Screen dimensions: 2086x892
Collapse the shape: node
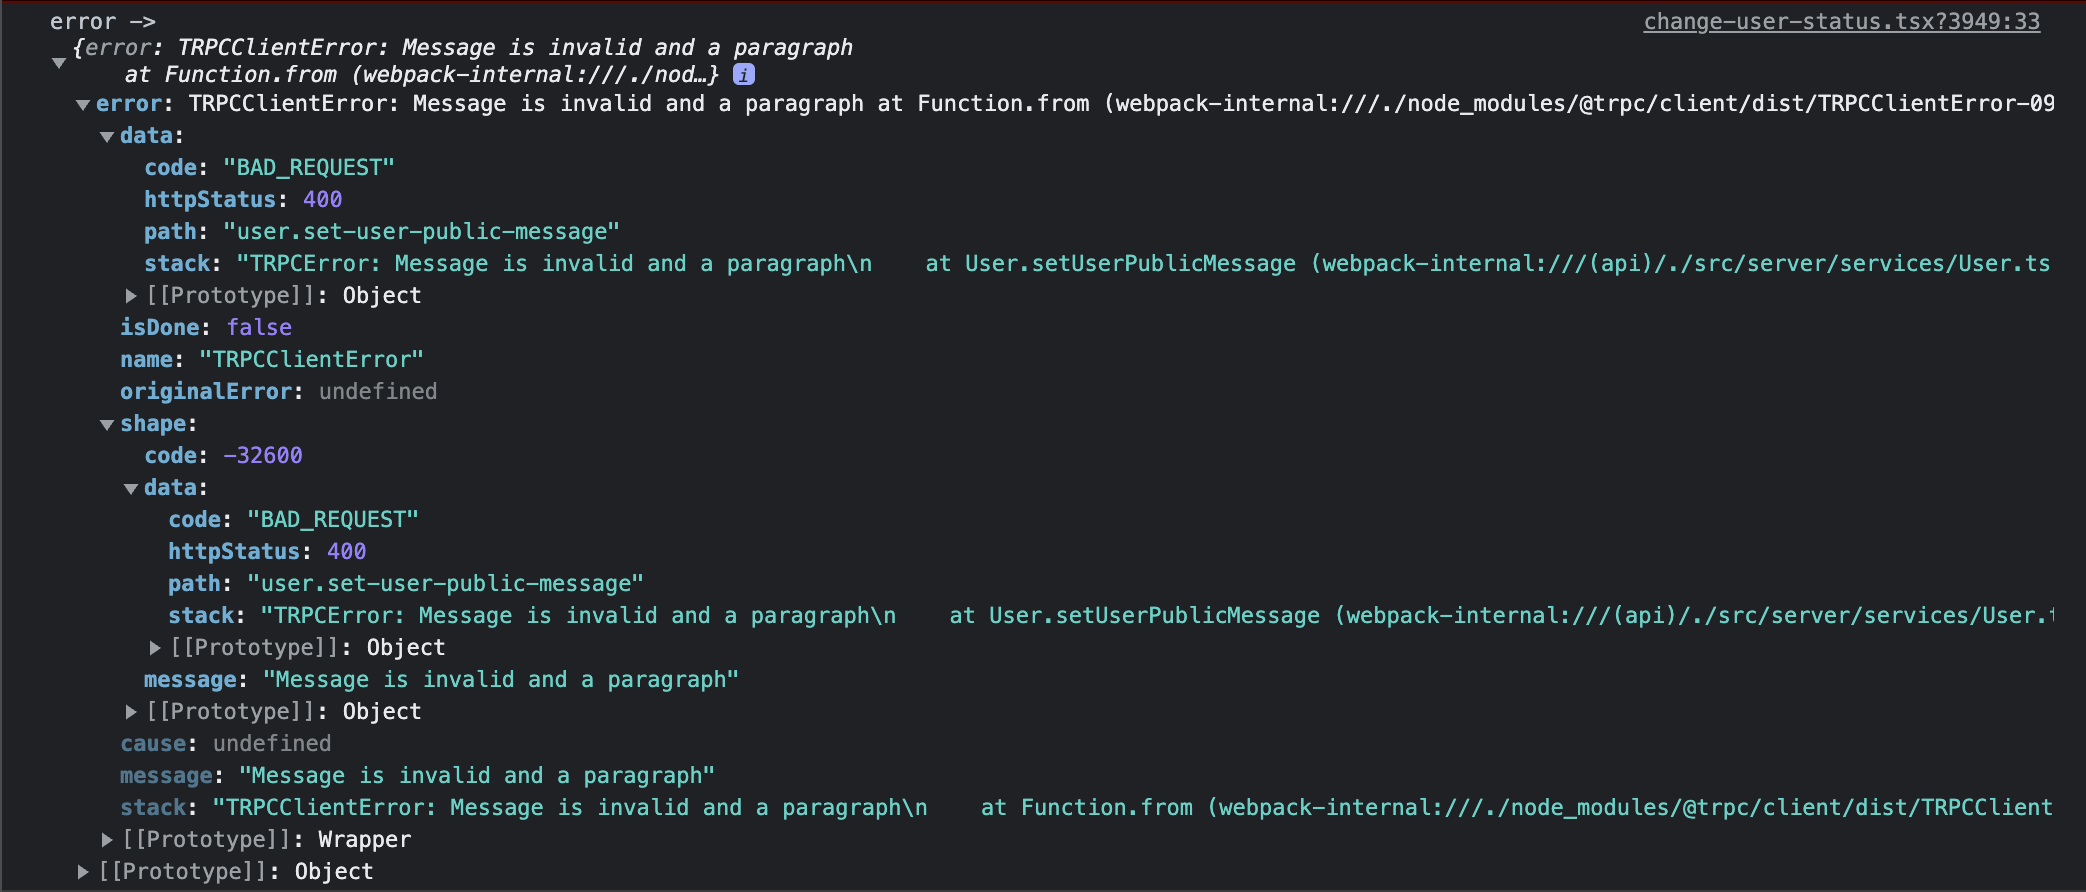pyautogui.click(x=107, y=424)
